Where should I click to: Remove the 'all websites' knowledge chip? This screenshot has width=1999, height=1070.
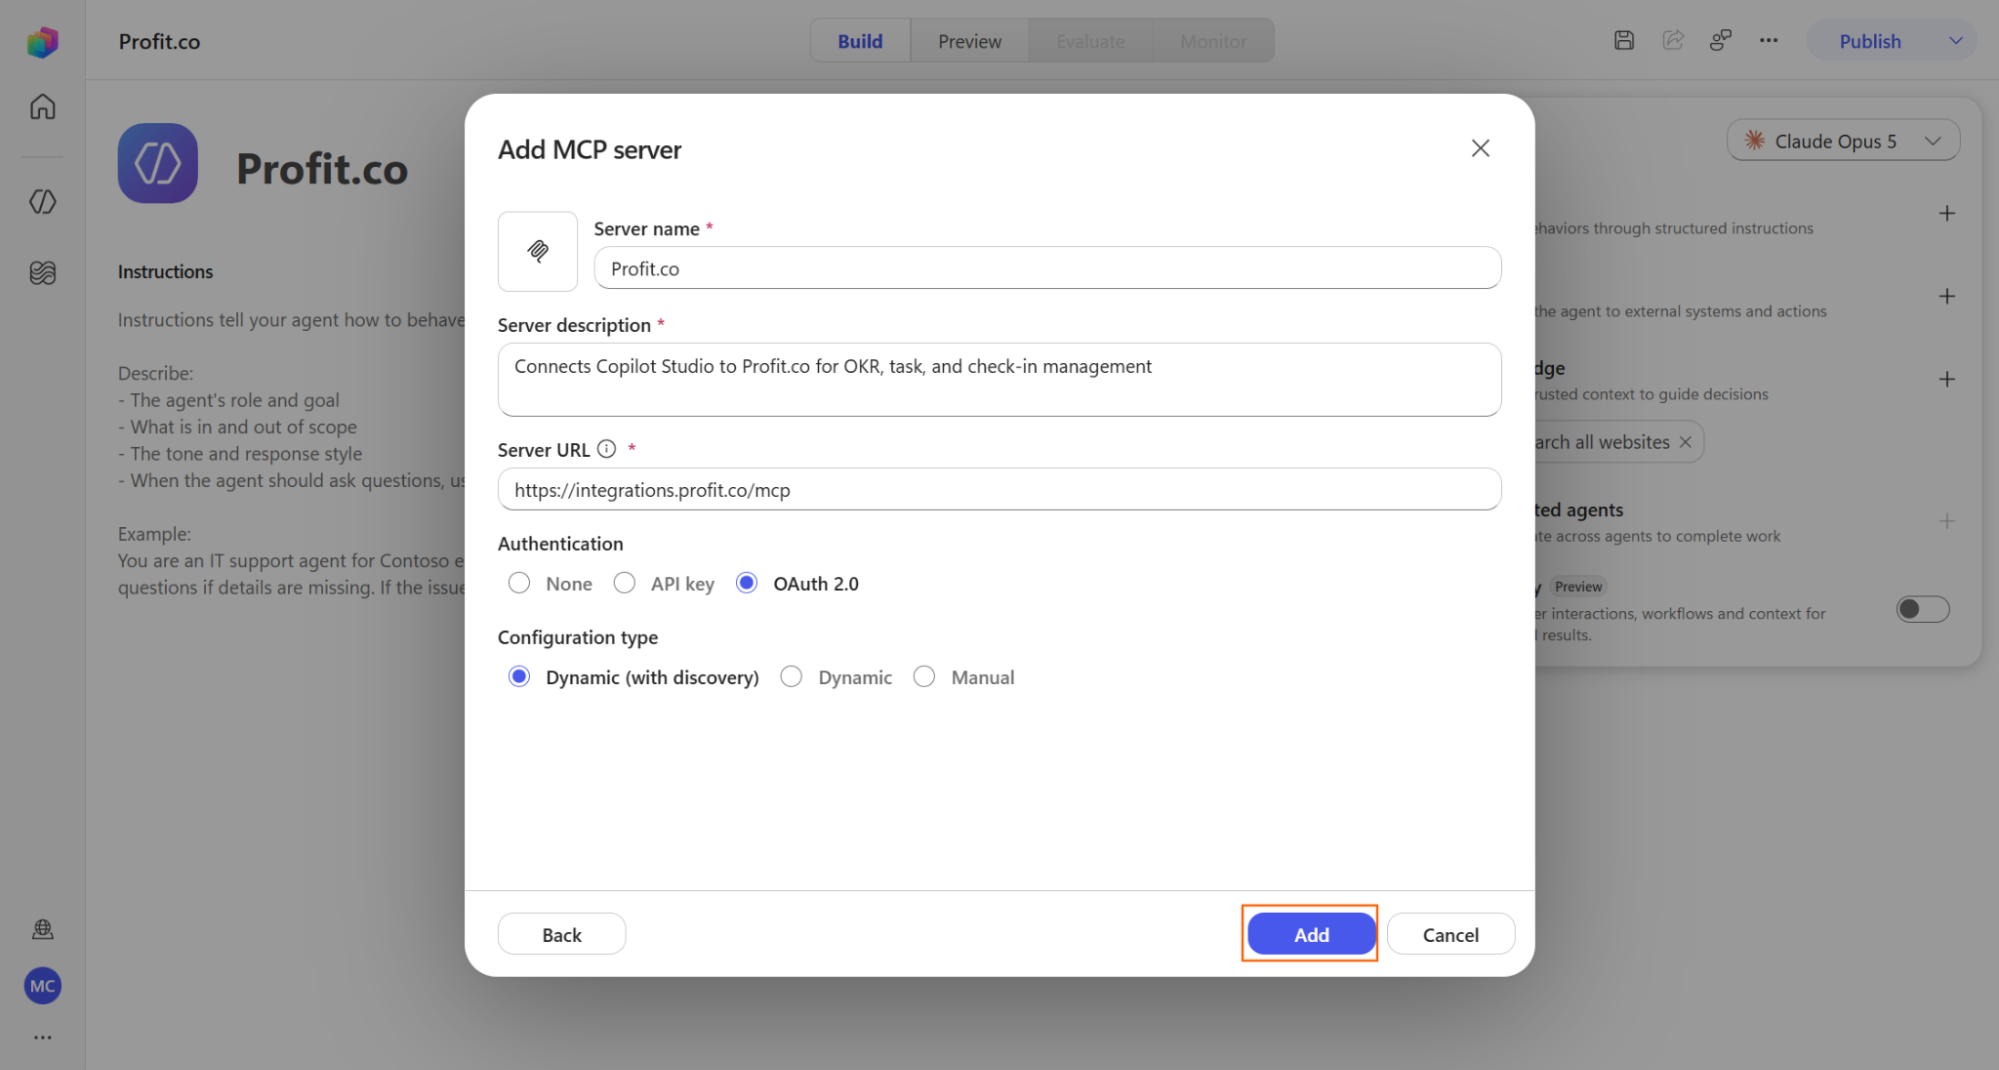1685,442
